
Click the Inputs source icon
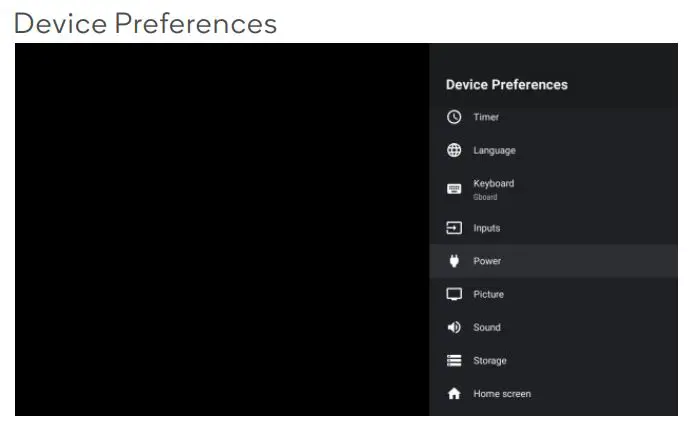click(x=454, y=228)
